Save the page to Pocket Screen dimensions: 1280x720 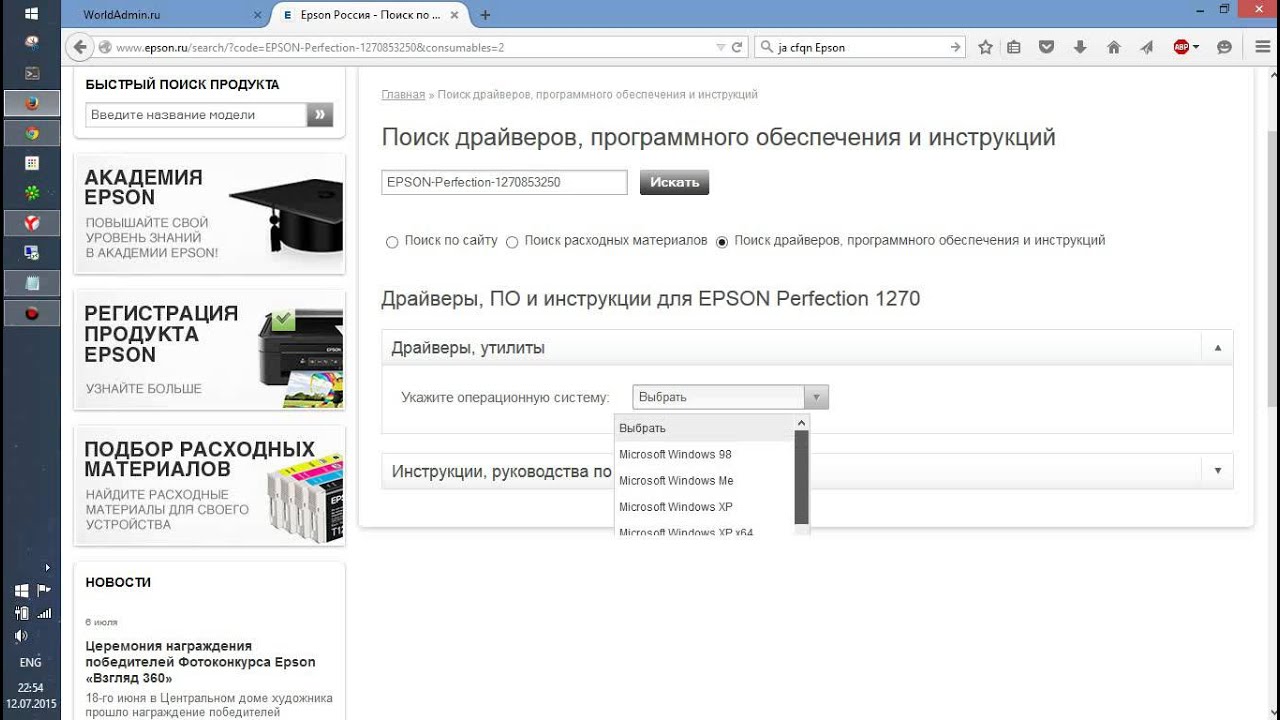pyautogui.click(x=1046, y=47)
